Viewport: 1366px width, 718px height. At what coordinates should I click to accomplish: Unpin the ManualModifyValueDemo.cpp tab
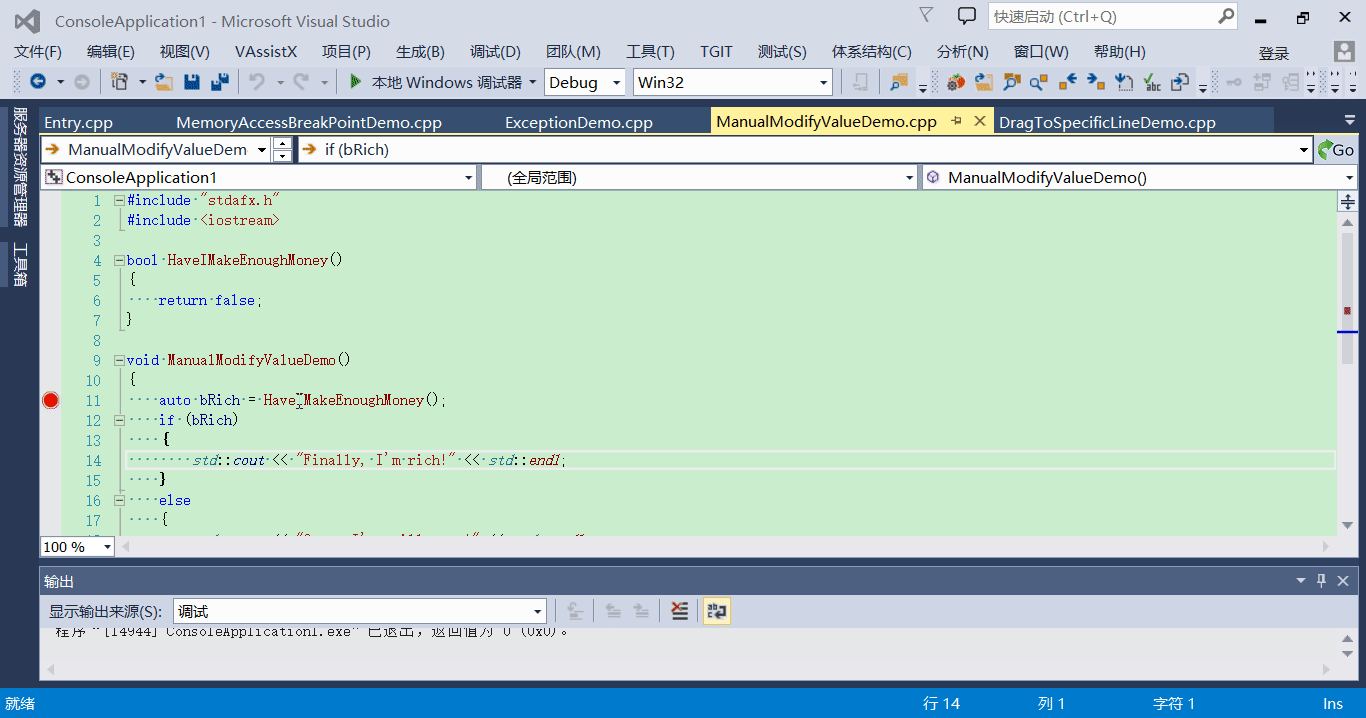tap(957, 120)
